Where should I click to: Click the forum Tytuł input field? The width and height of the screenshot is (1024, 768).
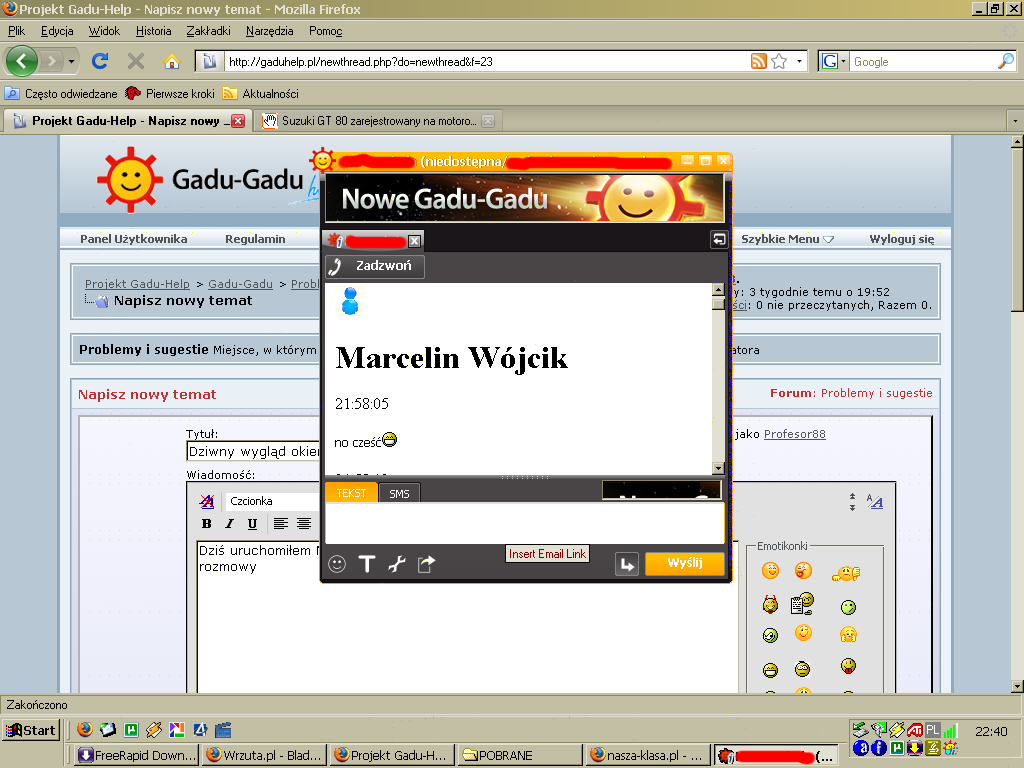[x=253, y=451]
